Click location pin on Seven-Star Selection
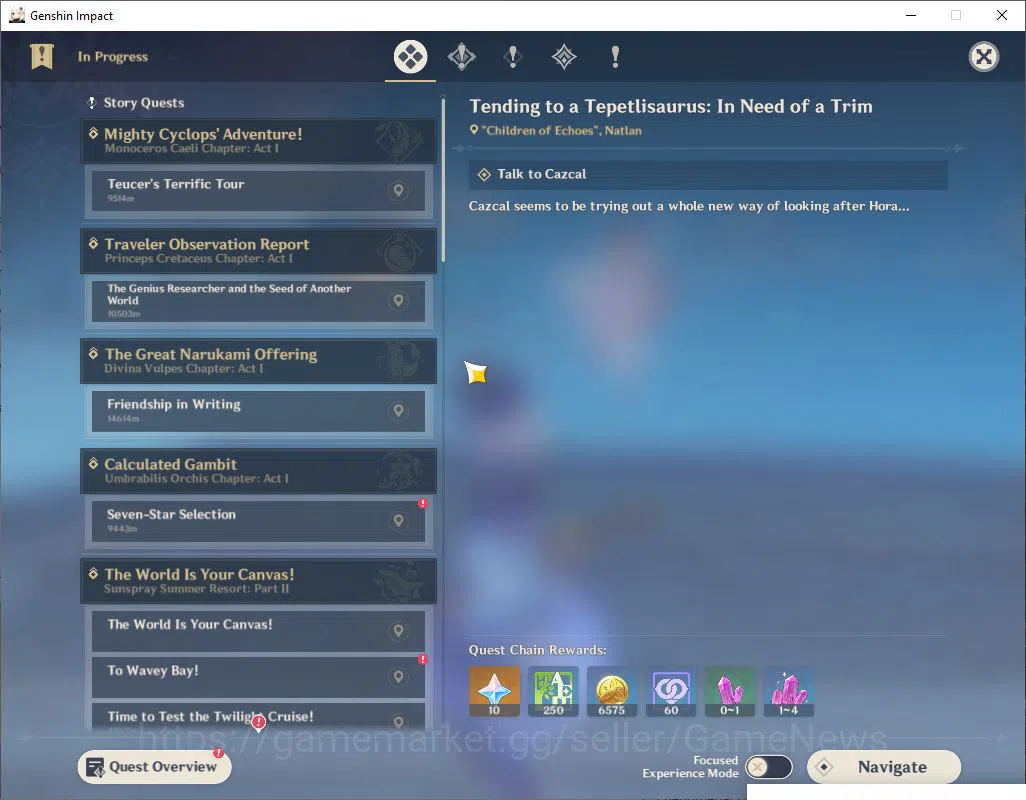The image size is (1026, 800). point(398,520)
